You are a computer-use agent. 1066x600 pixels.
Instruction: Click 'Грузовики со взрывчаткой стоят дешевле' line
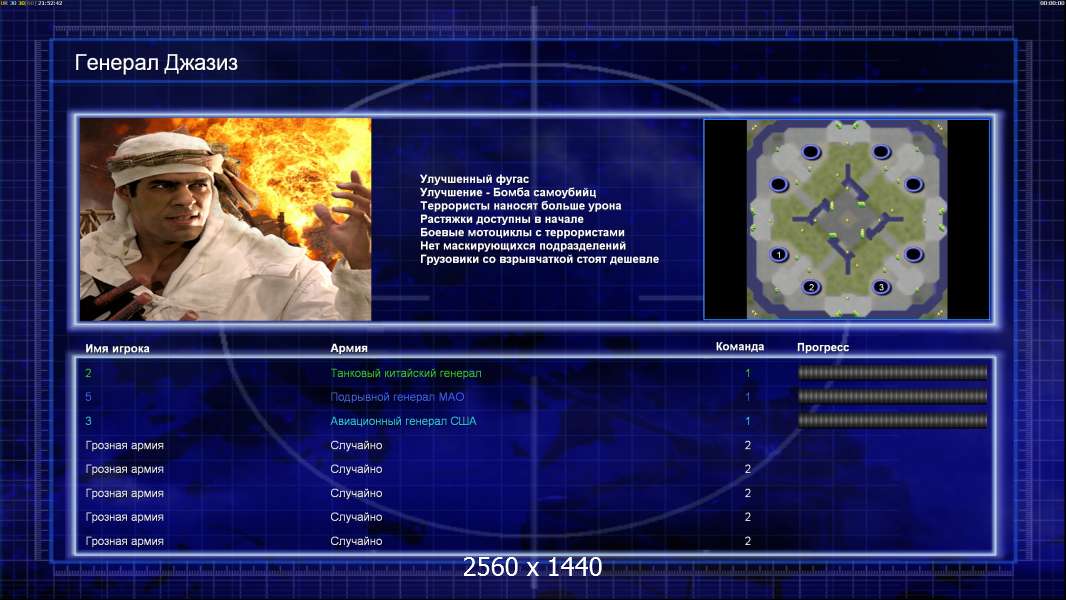tap(539, 259)
